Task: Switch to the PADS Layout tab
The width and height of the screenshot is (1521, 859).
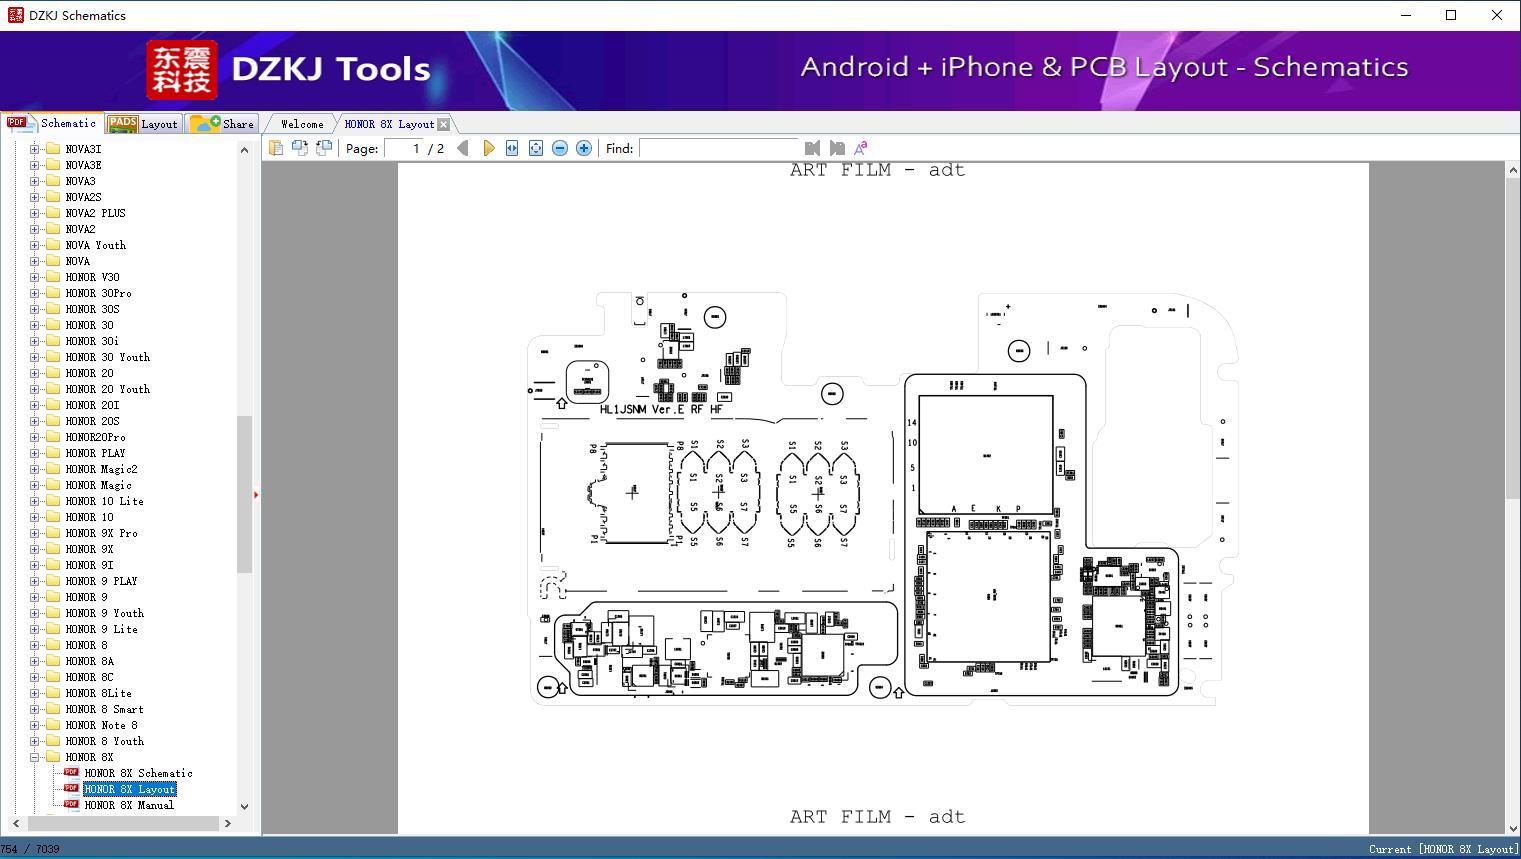Action: tap(142, 124)
